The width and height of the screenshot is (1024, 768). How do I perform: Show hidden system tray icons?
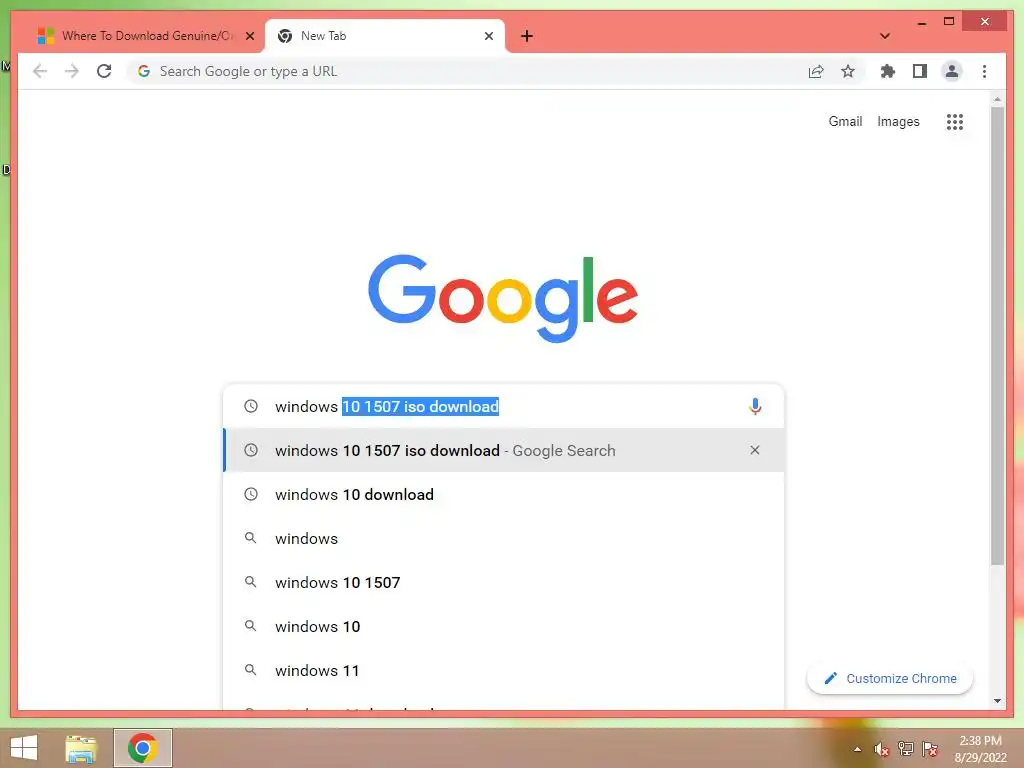point(857,749)
